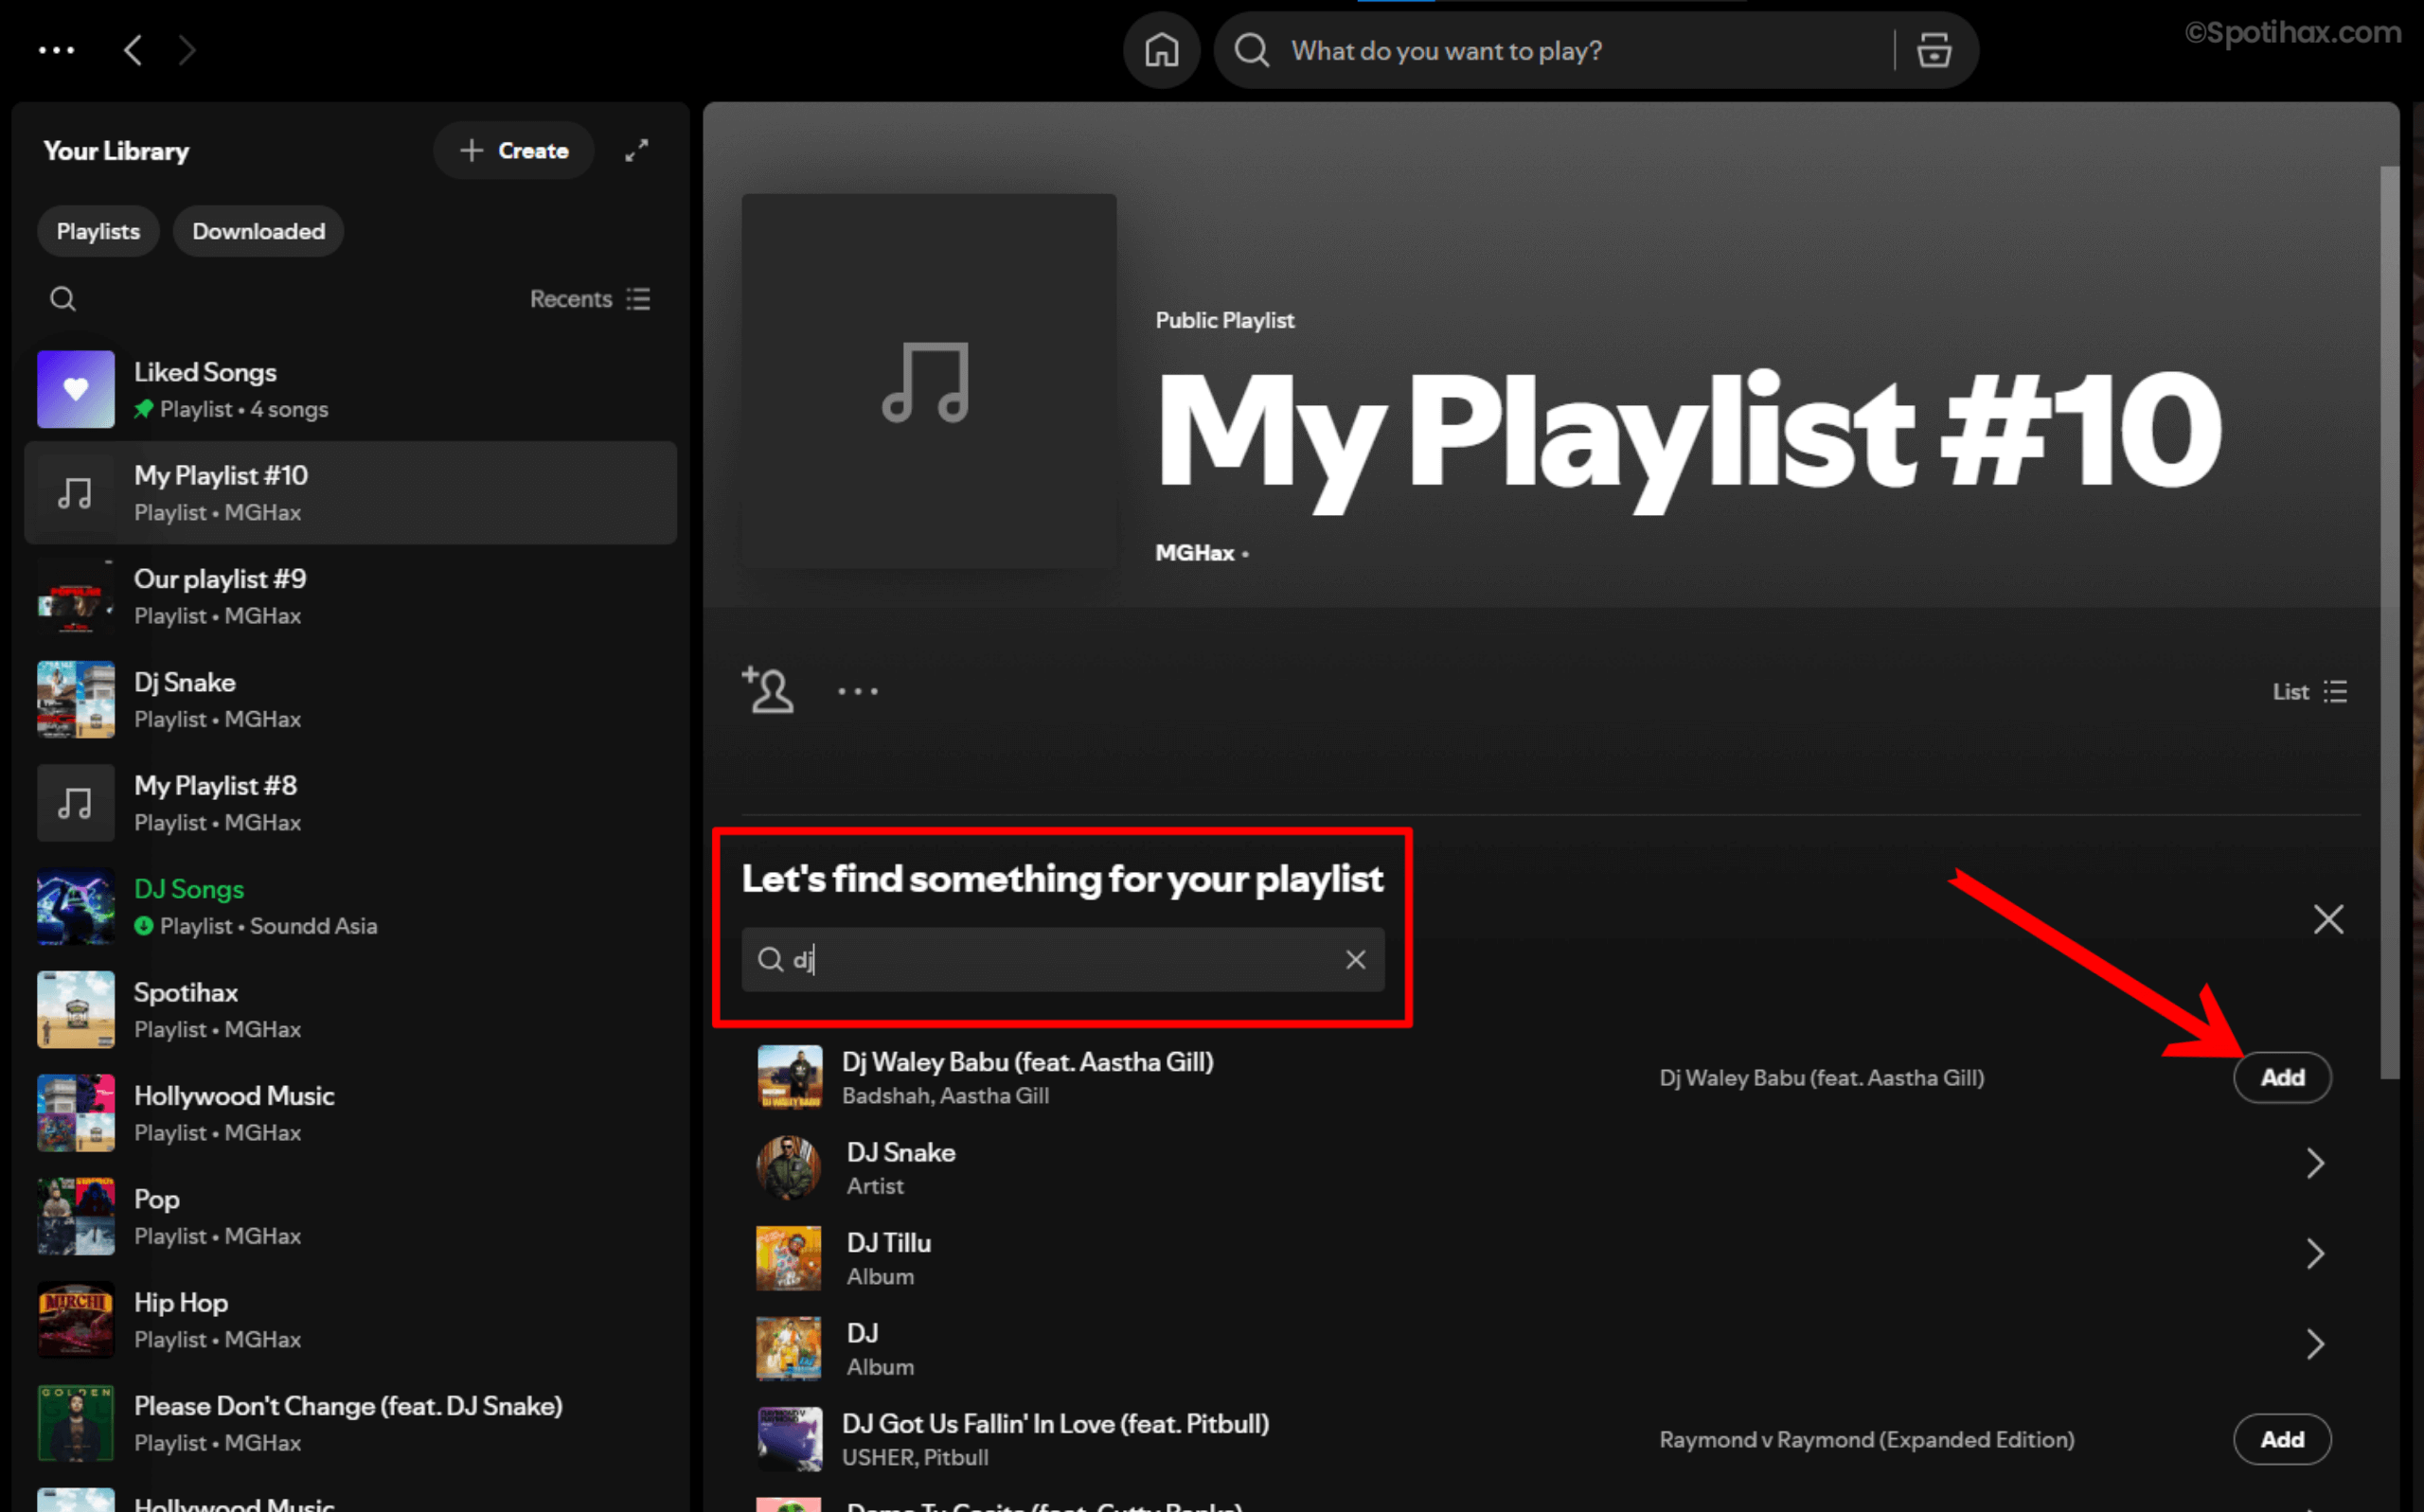Open Raymond v Raymond (Expanded Edition) album link

[x=1866, y=1440]
